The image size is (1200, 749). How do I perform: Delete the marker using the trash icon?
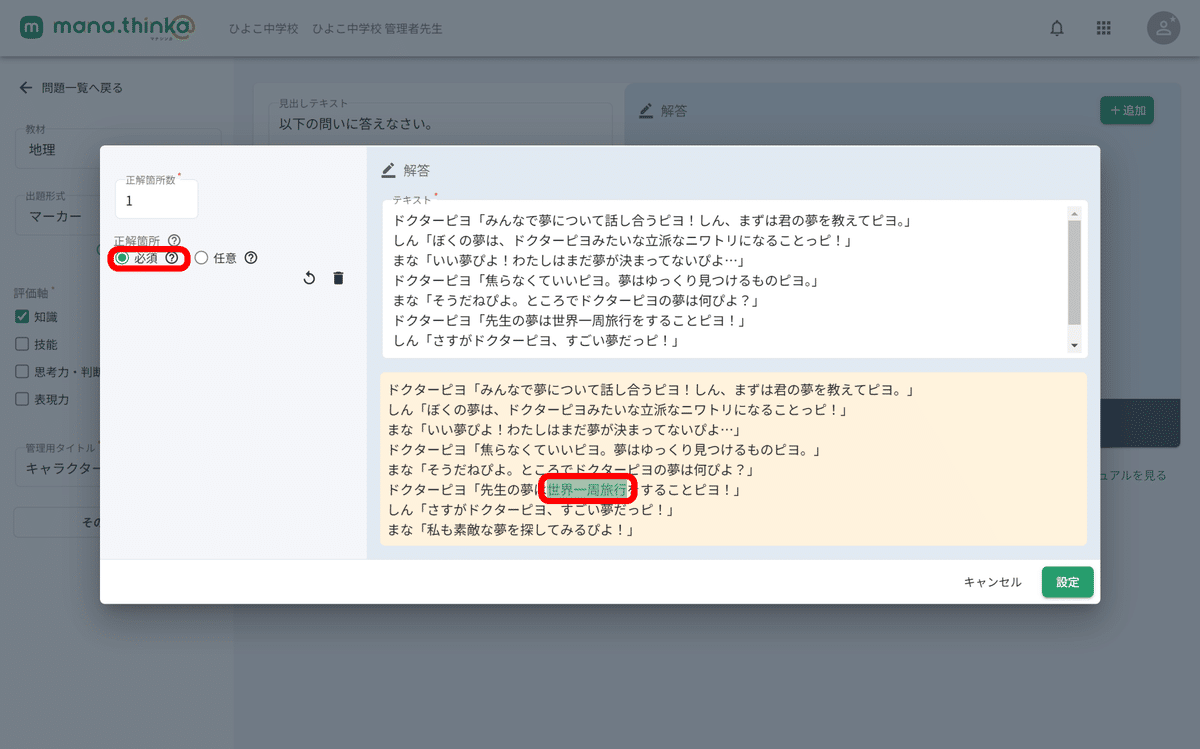[x=338, y=278]
